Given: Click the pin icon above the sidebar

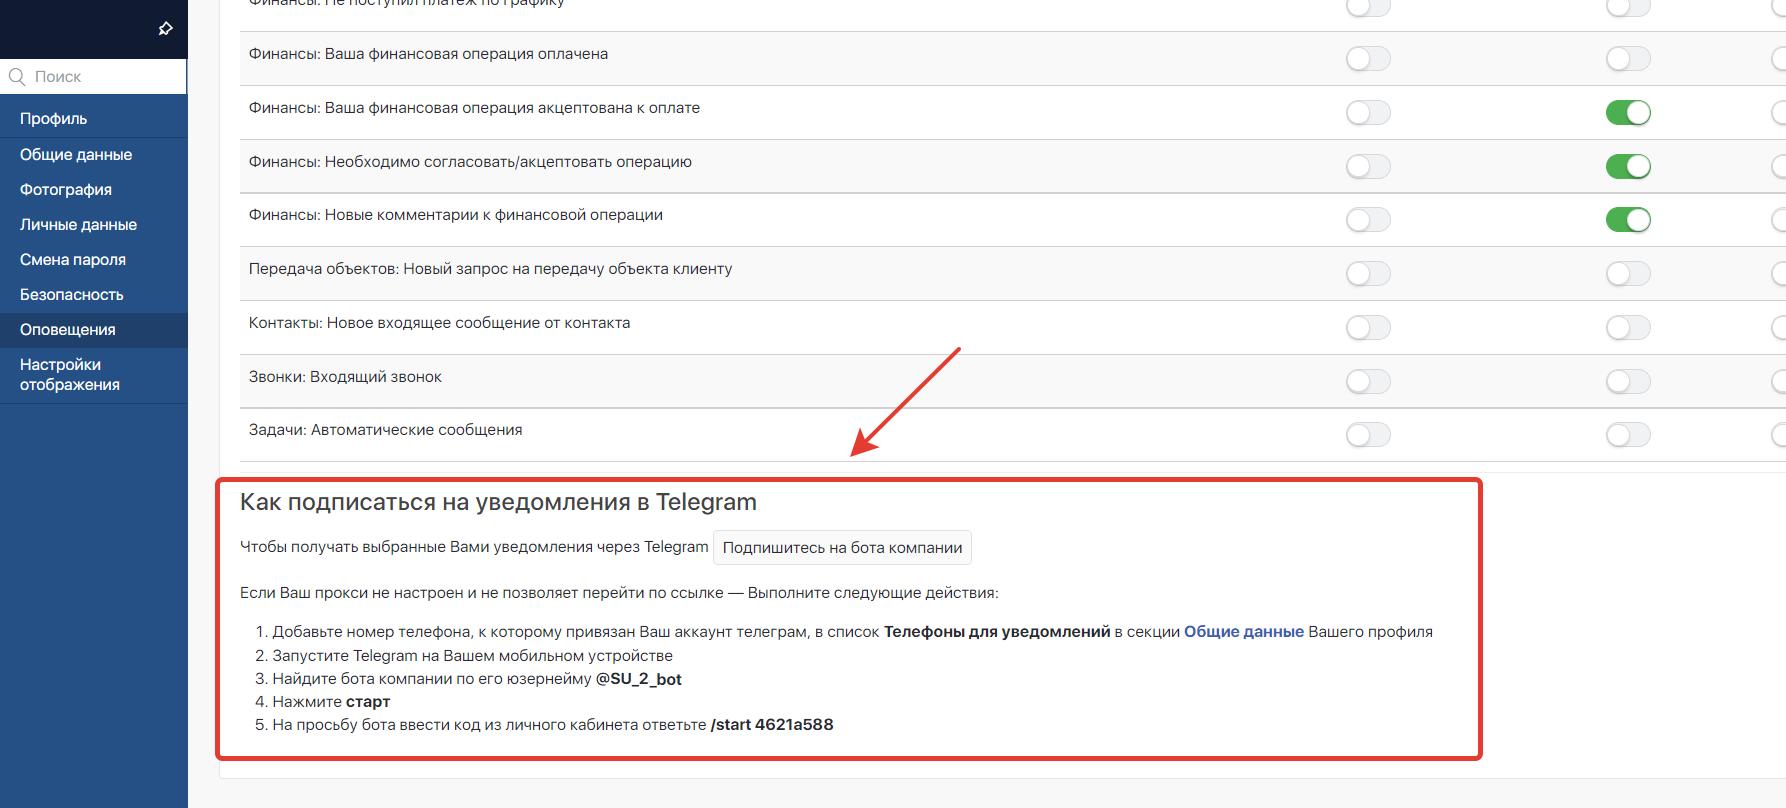Looking at the screenshot, I should 166,29.
